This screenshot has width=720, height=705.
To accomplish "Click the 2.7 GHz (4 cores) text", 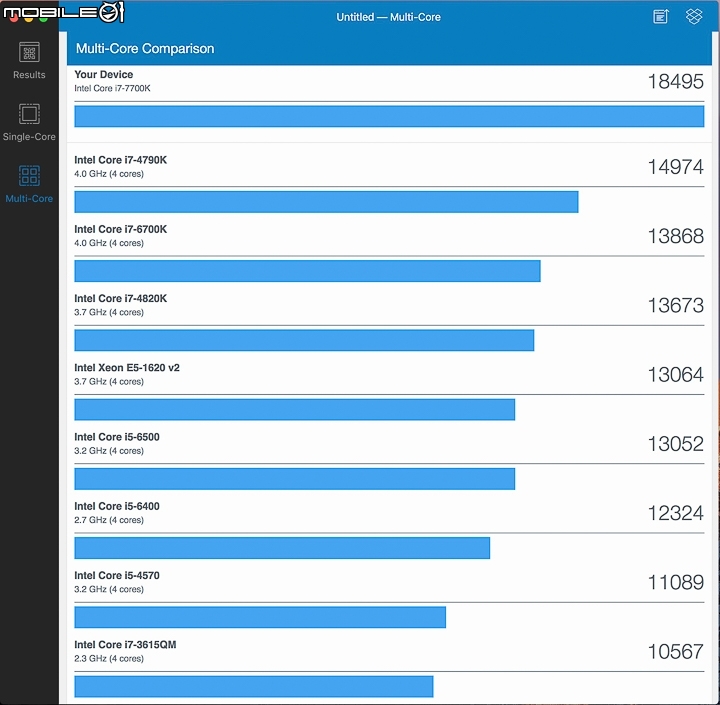I will pyautogui.click(x=109, y=520).
